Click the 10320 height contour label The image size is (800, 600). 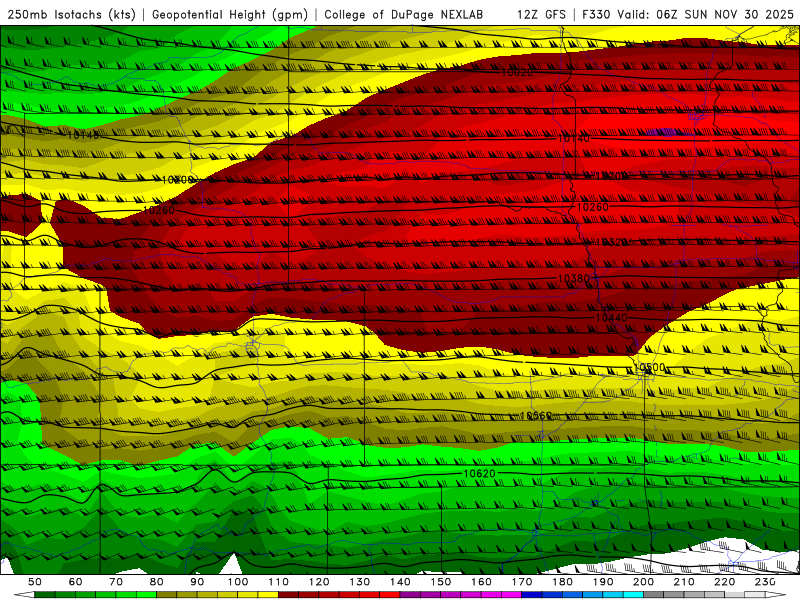tap(611, 242)
